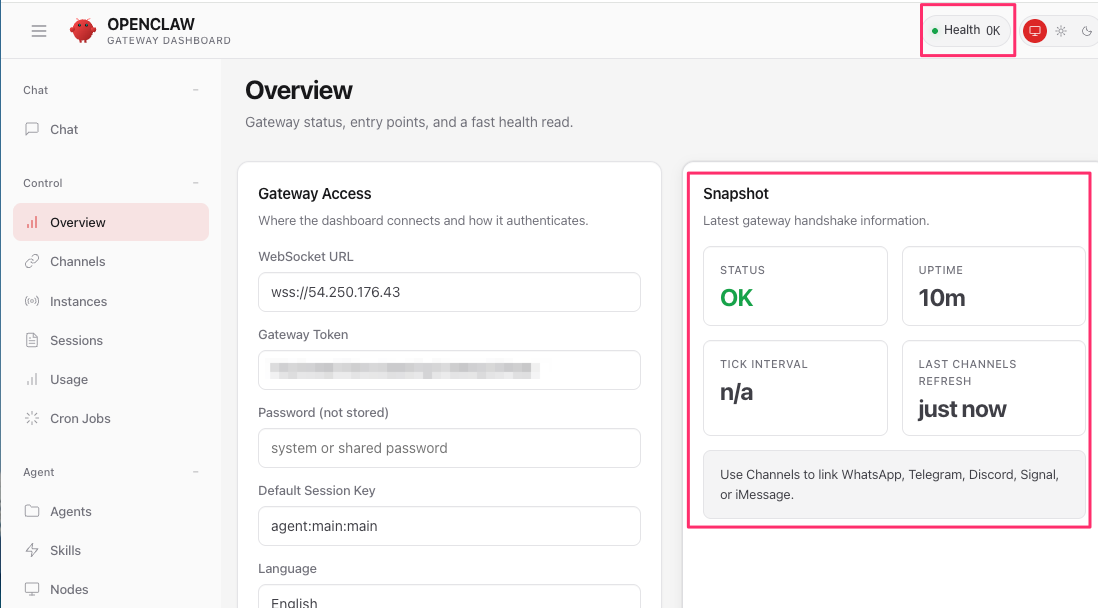1098x608 pixels.
Task: Focus the Password (not stored) field
Action: click(x=449, y=448)
